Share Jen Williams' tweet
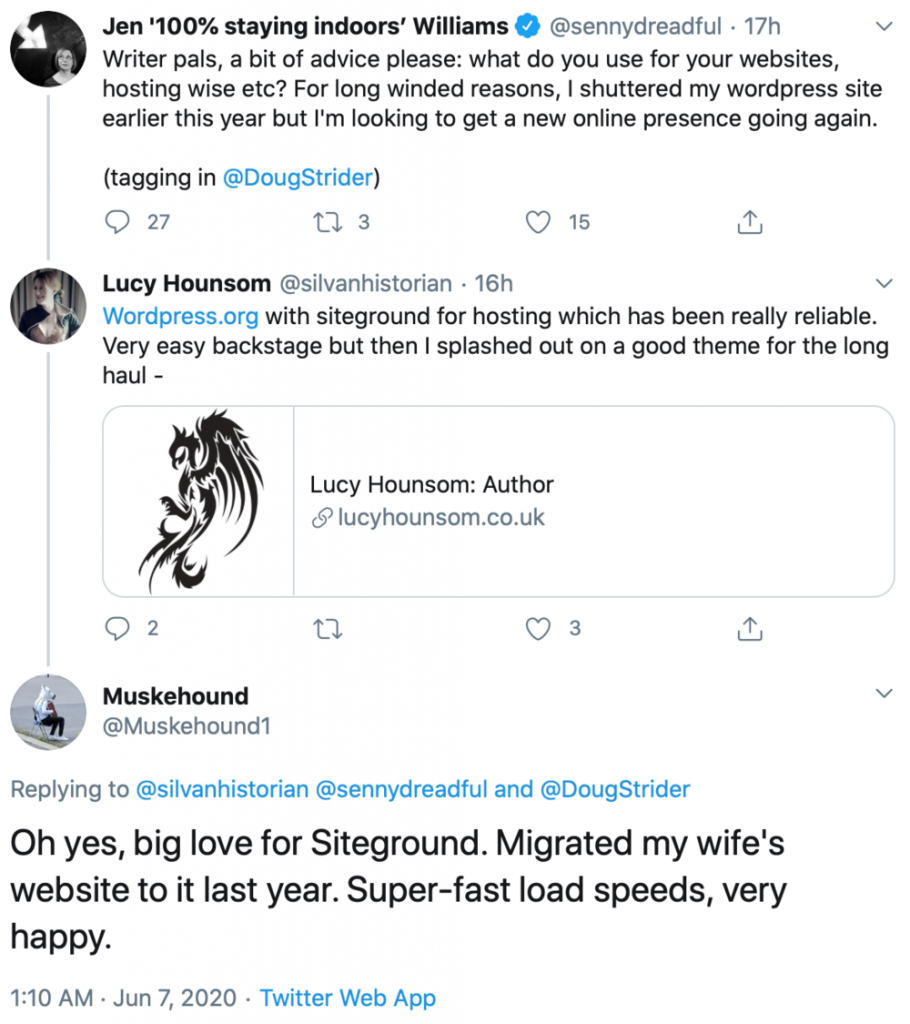 tap(749, 222)
